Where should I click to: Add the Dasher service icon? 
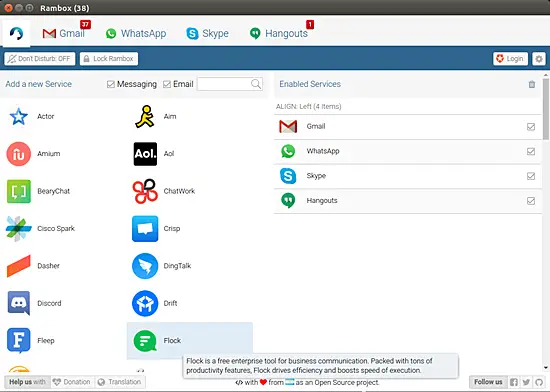click(x=19, y=266)
